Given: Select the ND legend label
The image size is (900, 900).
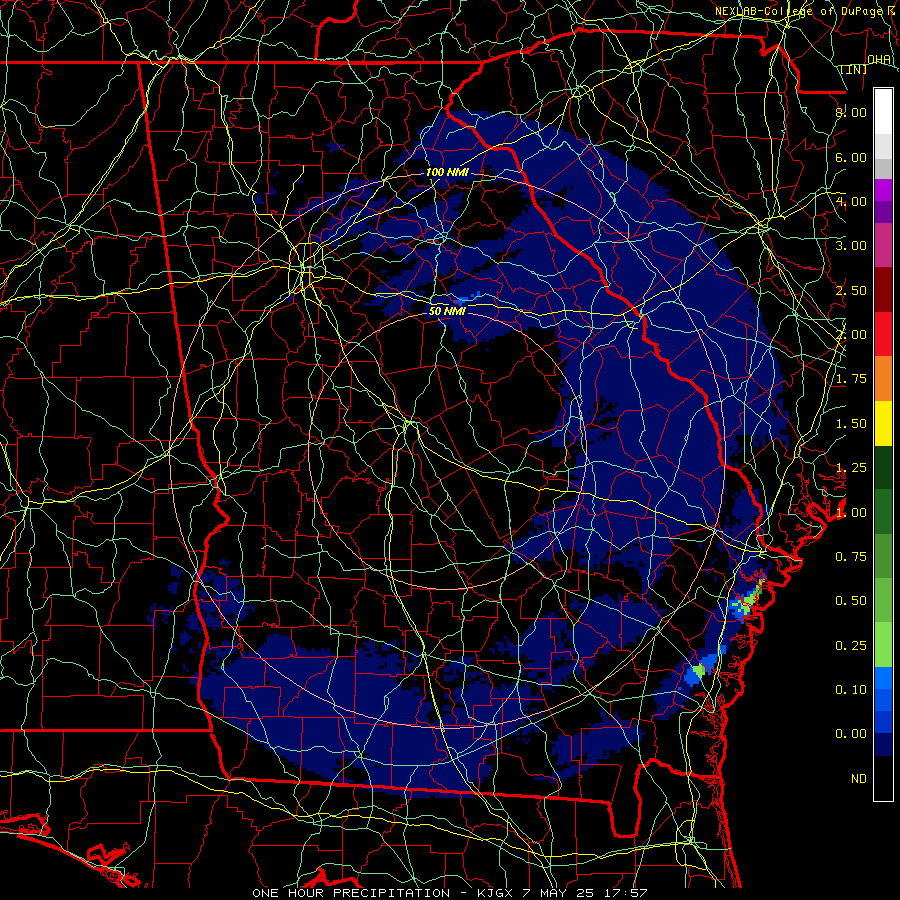Looking at the screenshot, I should point(859,779).
